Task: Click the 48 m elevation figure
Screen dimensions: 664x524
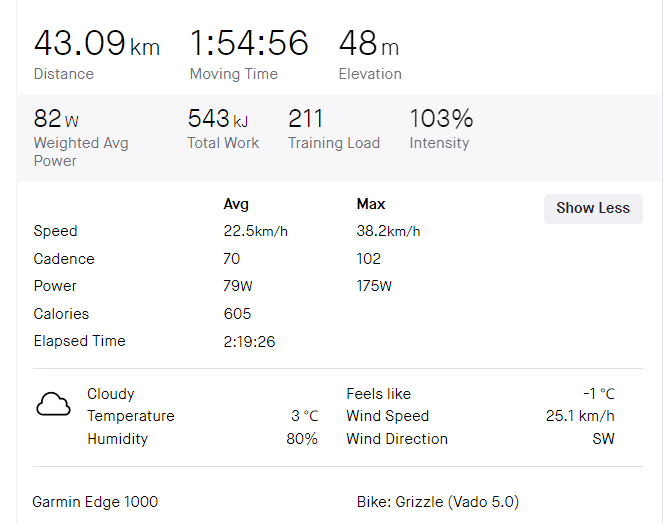Action: tap(369, 44)
